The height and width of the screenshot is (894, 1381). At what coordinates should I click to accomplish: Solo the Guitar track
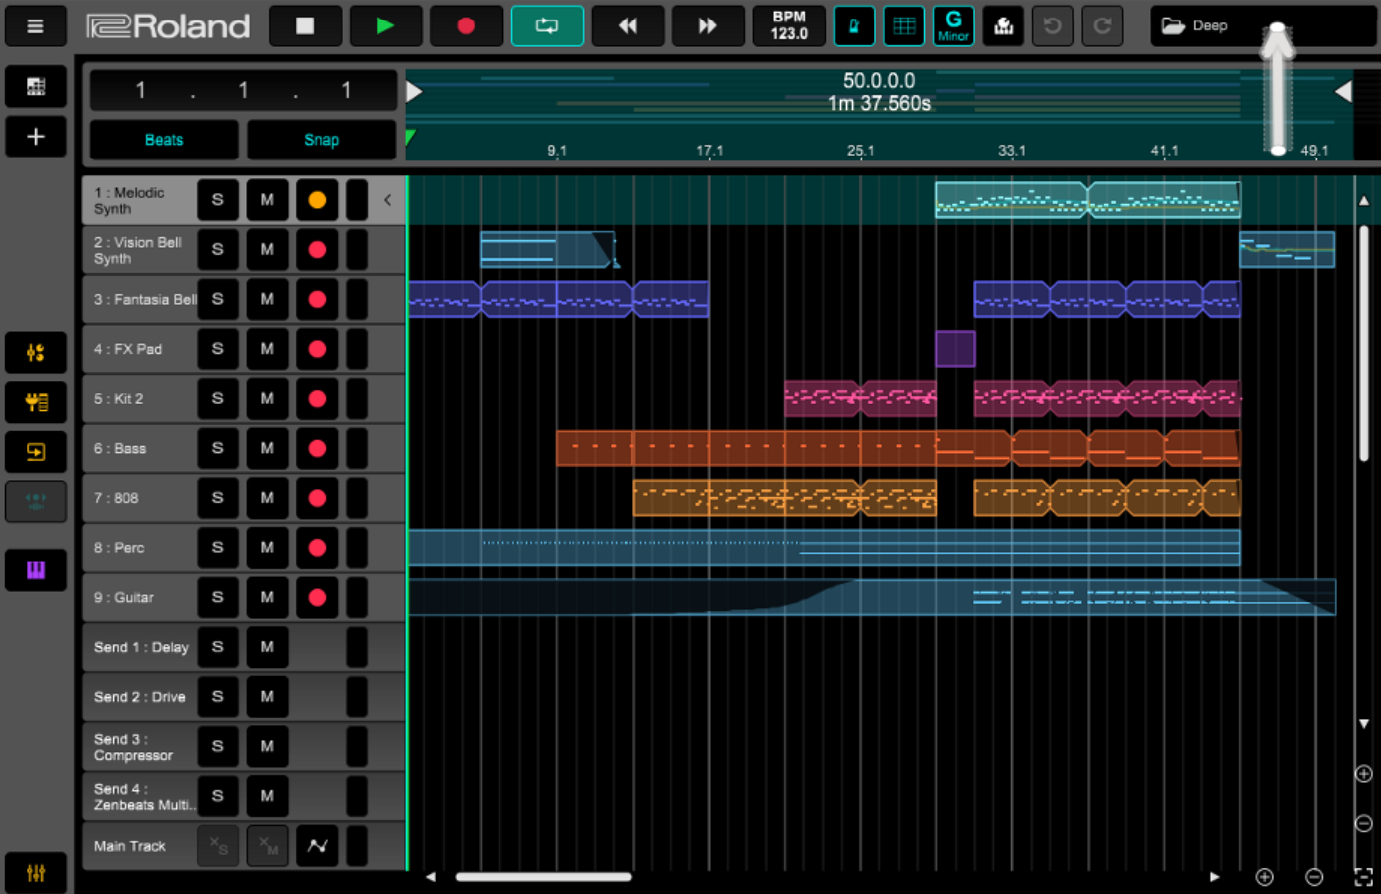(218, 597)
